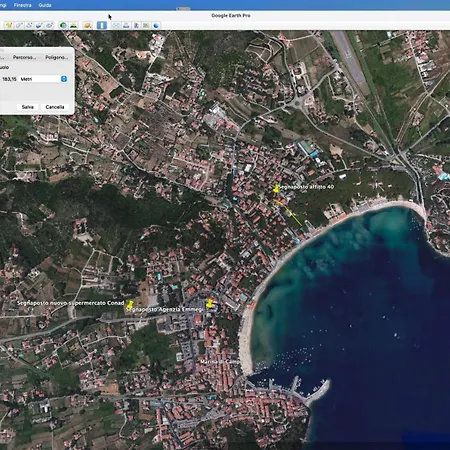This screenshot has height=450, width=450.
Task: Click the Cancella button
Action: (55, 107)
